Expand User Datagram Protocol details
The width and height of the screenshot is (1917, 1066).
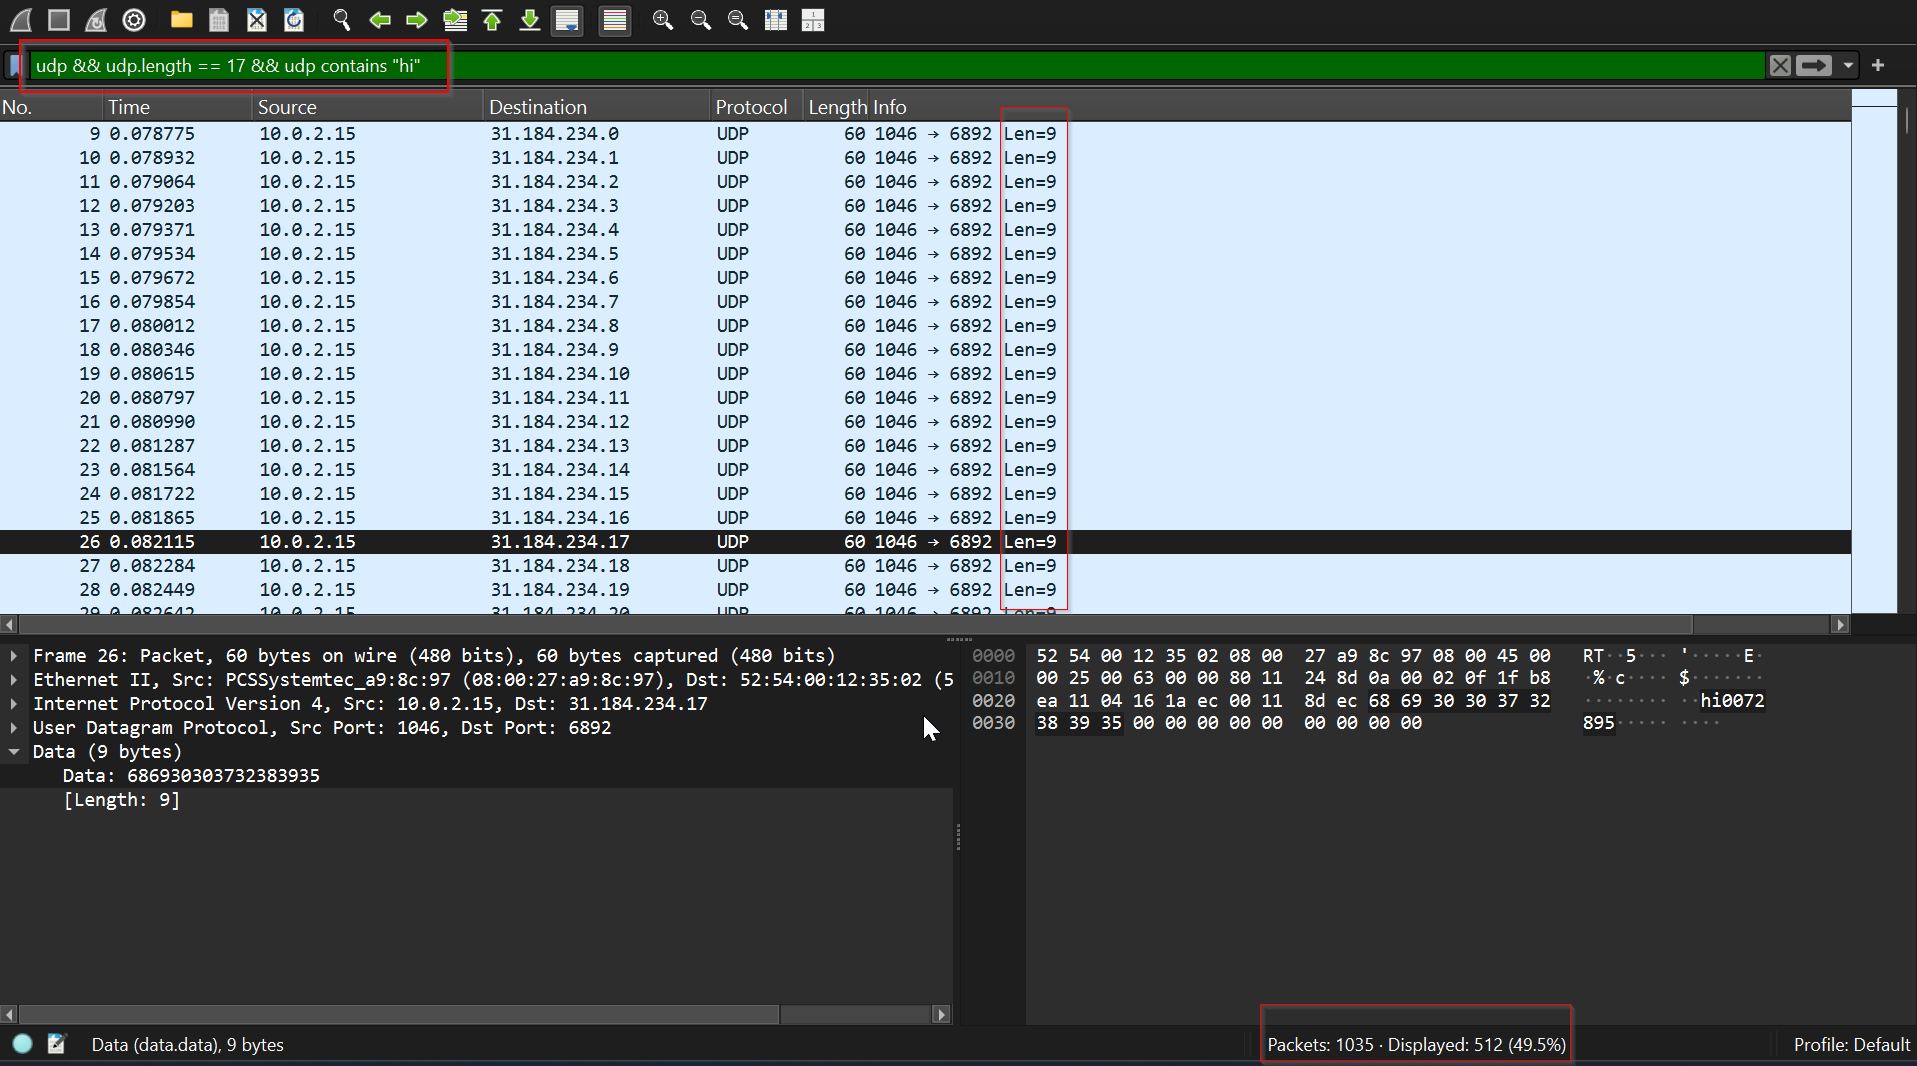(x=14, y=728)
